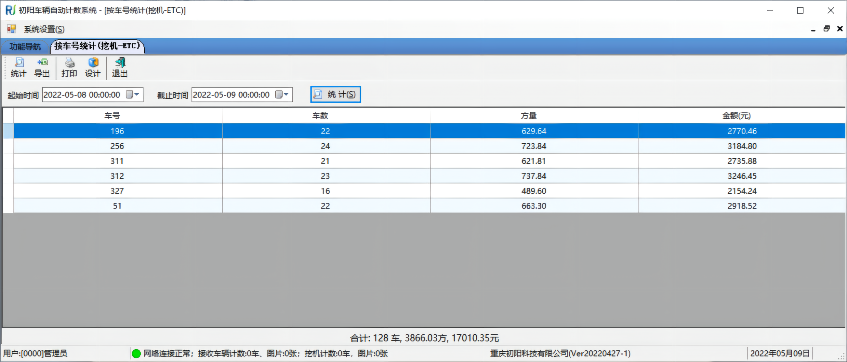Click the 截止时间 date input field
This screenshot has width=847, height=362.
(x=242, y=95)
